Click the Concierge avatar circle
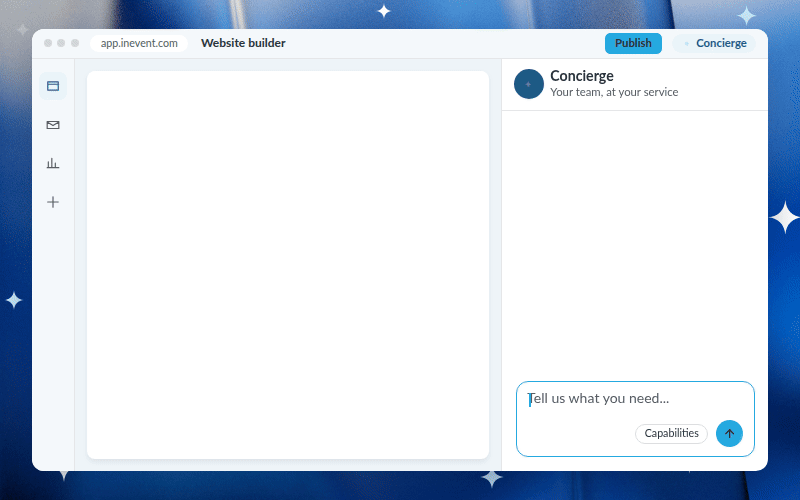Viewport: 800px width, 500px height. [529, 84]
